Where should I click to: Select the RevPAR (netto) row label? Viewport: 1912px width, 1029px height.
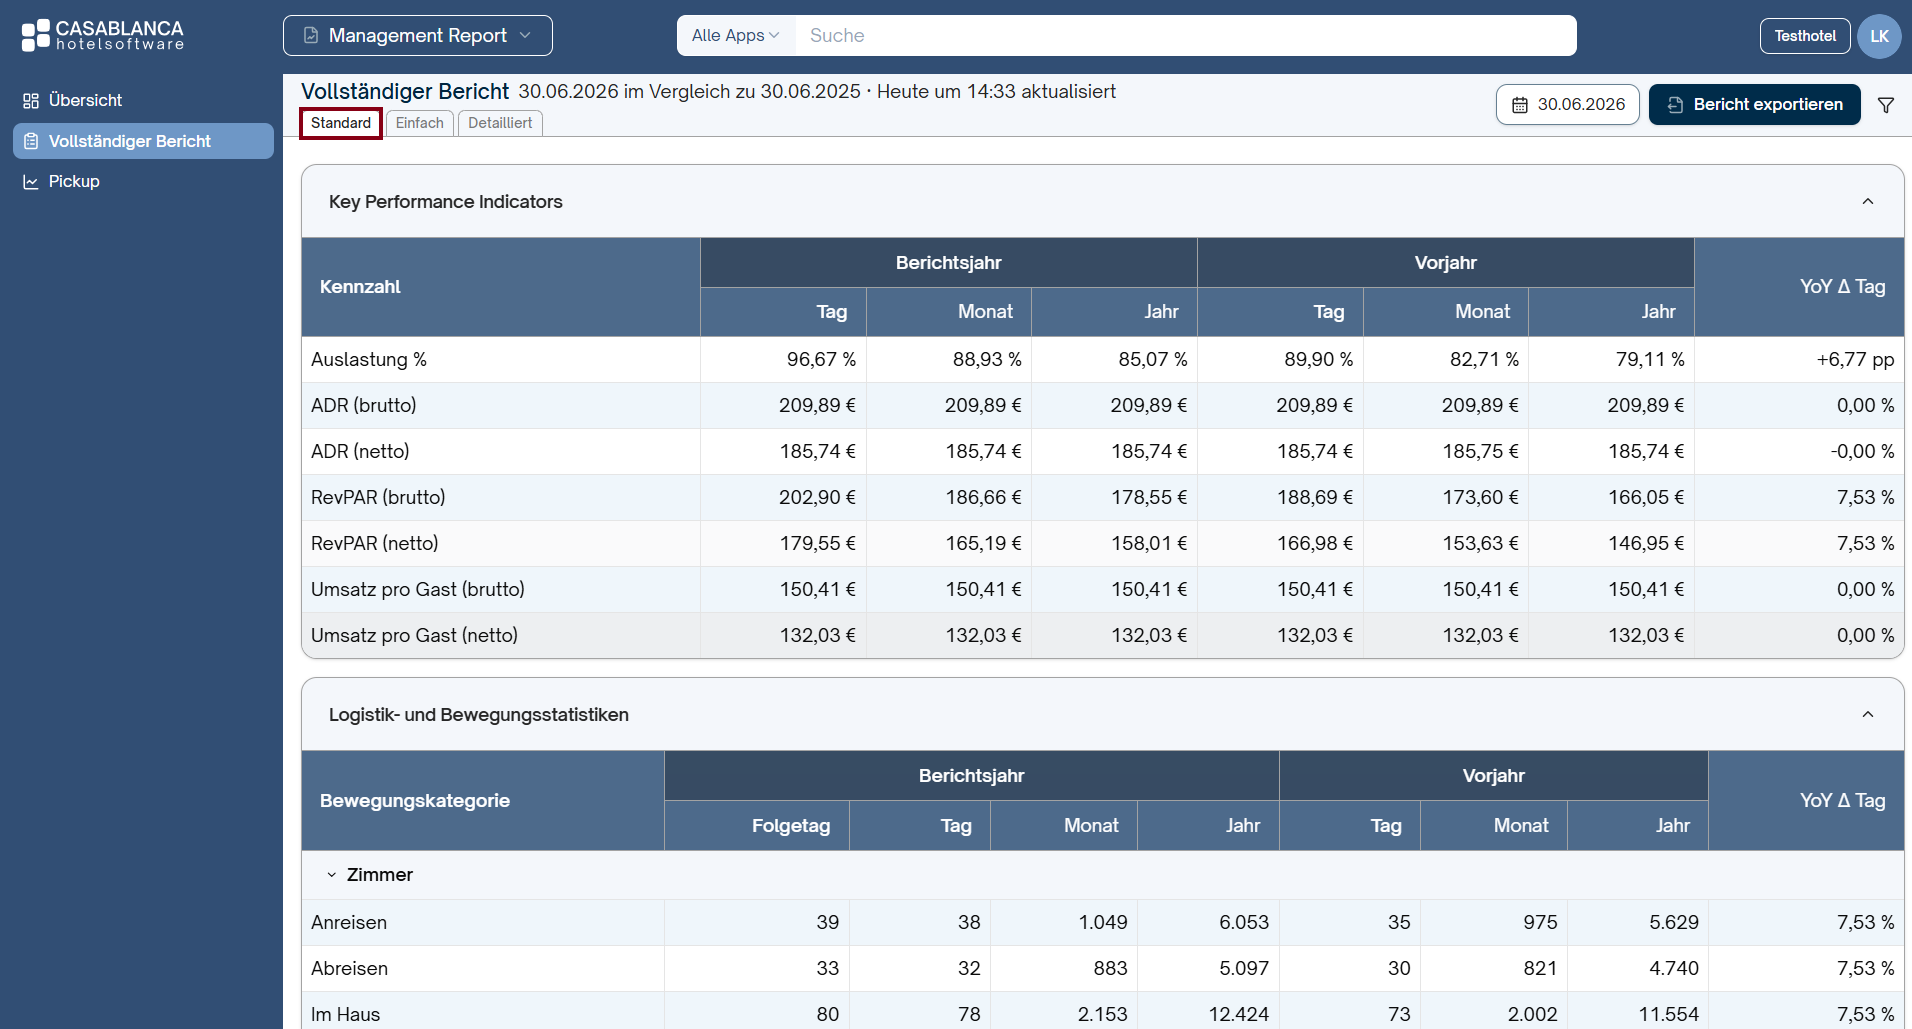point(375,543)
